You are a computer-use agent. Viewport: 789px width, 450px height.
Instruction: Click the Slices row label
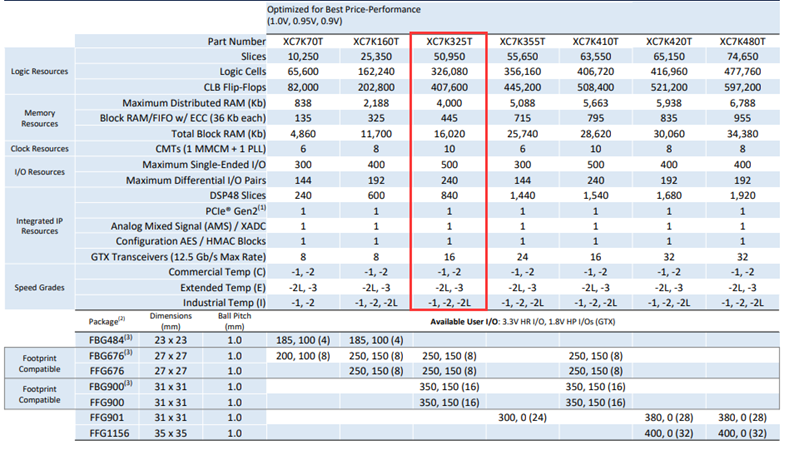point(253,56)
